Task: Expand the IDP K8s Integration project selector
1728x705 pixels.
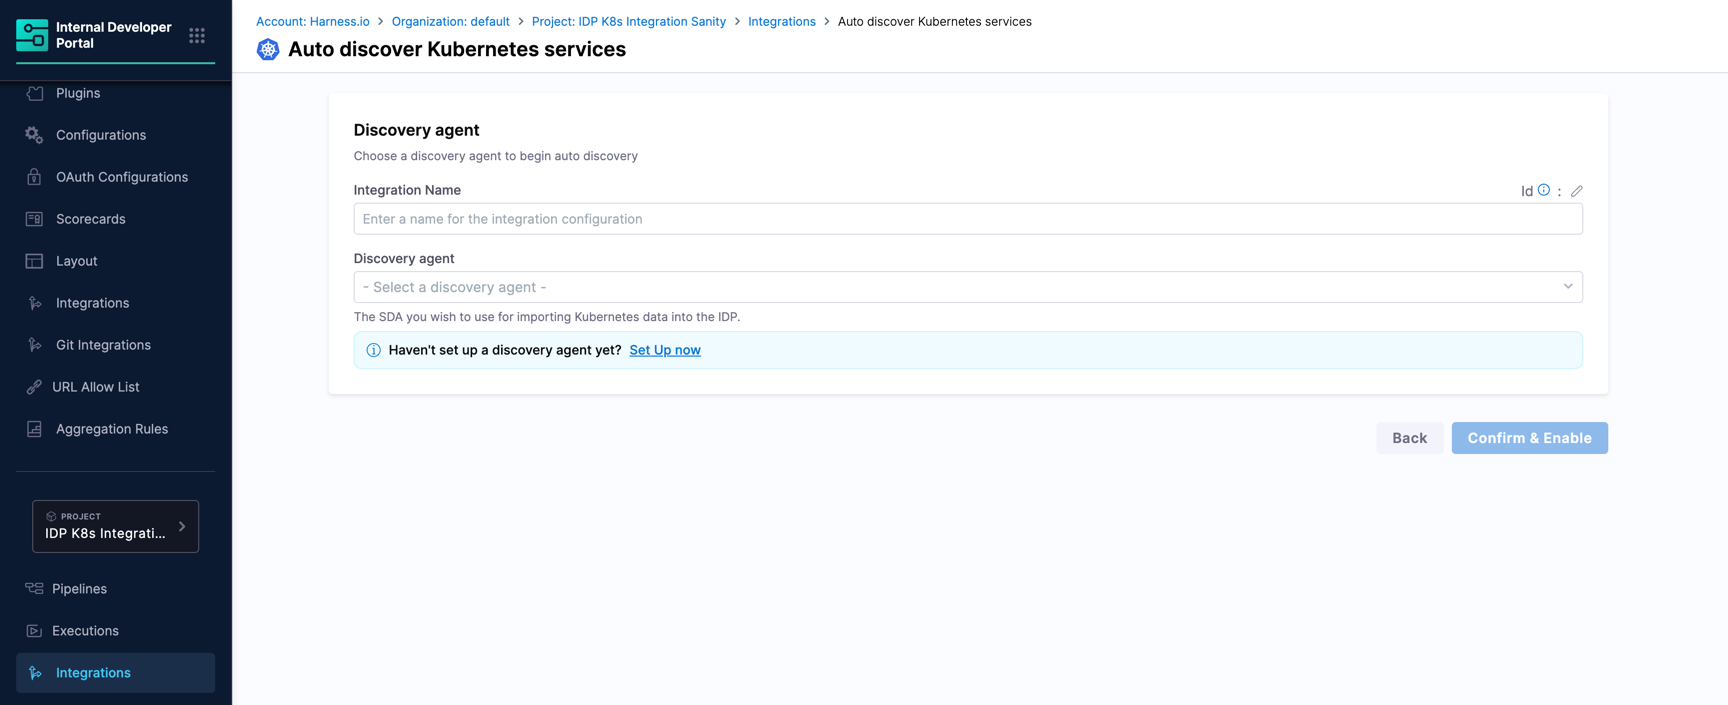Action: [x=115, y=526]
